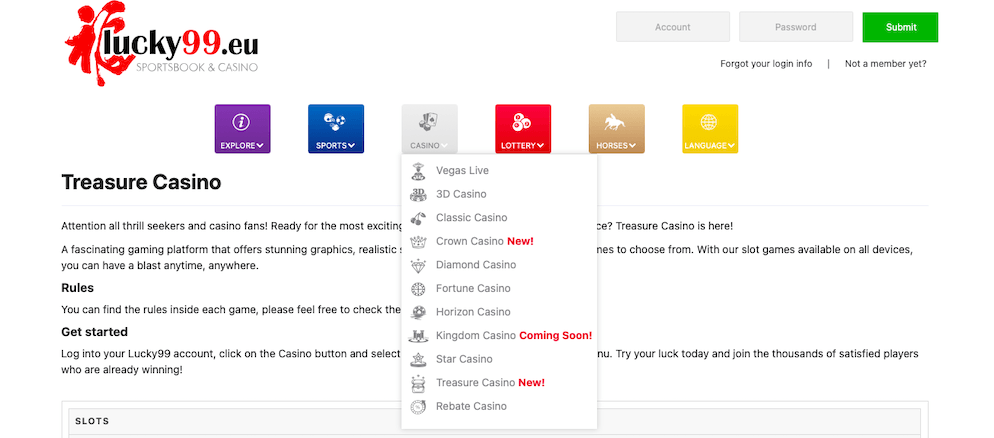Click the Rules subheading
Image resolution: width=994 pixels, height=438 pixels.
(x=77, y=288)
